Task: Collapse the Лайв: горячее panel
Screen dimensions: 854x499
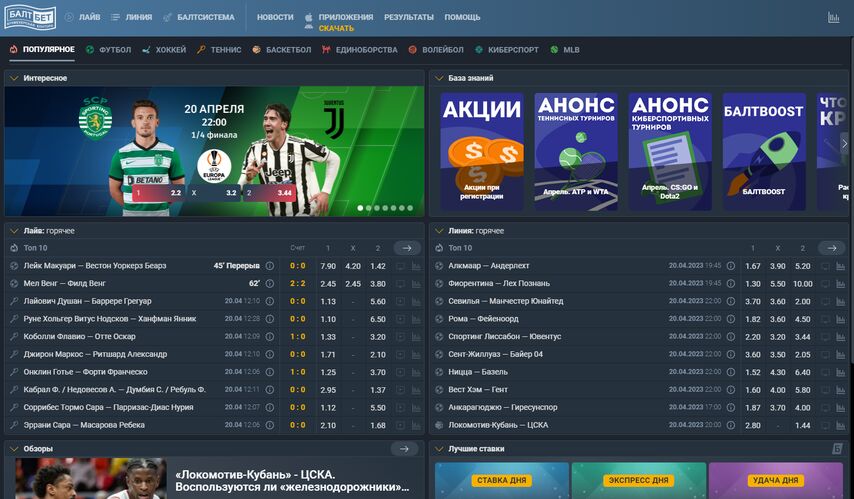Action: click(x=14, y=231)
